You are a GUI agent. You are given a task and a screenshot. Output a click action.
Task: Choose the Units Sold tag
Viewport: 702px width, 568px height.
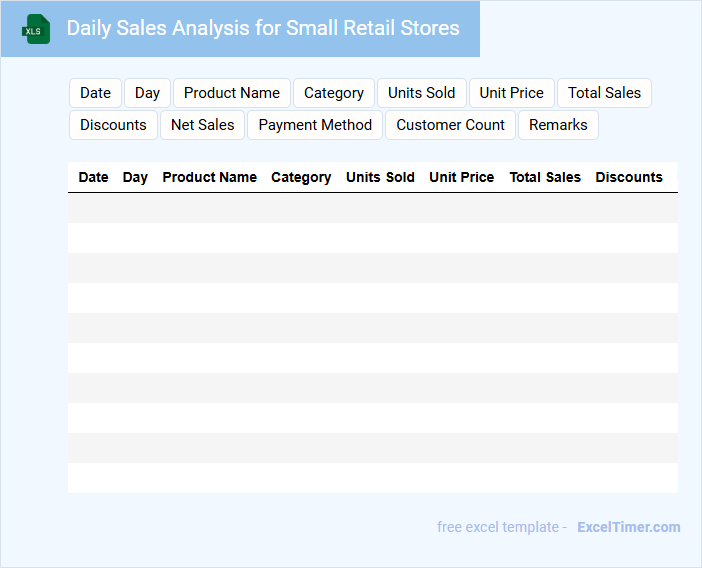tap(421, 93)
